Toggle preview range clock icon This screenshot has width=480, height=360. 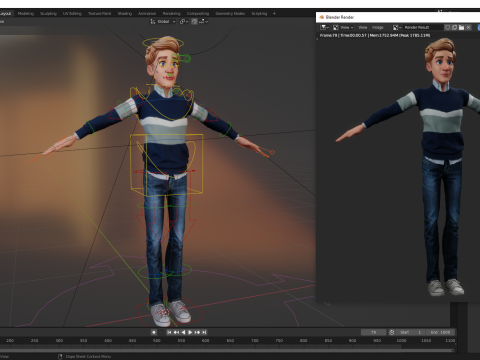(392, 332)
